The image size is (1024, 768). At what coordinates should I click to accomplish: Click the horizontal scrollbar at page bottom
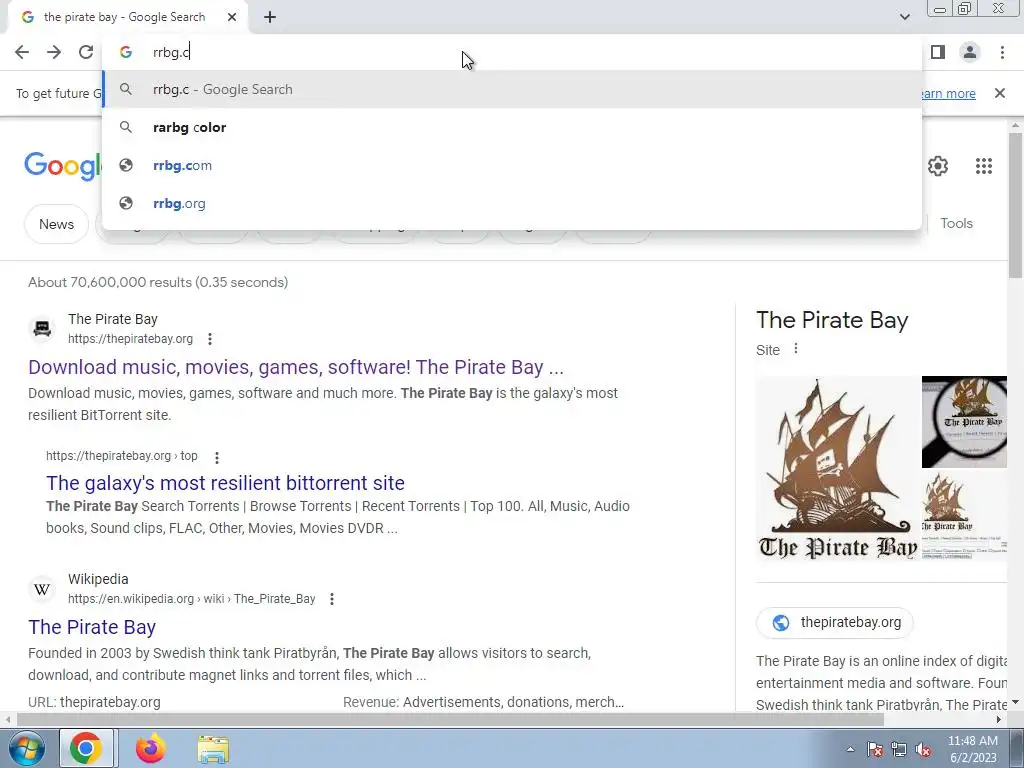tap(450, 720)
